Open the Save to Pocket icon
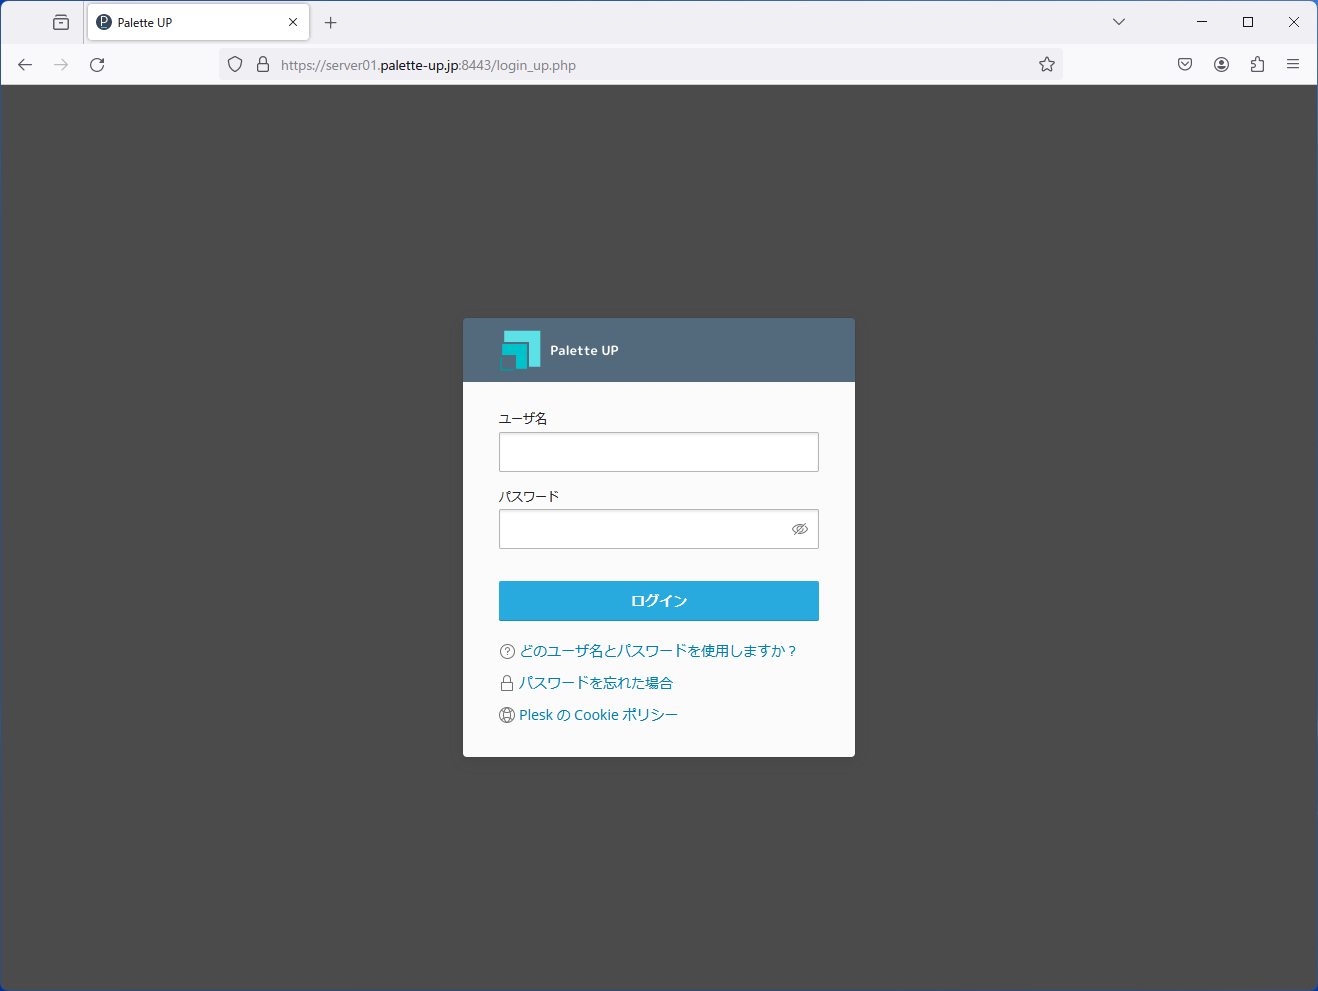 (1185, 65)
